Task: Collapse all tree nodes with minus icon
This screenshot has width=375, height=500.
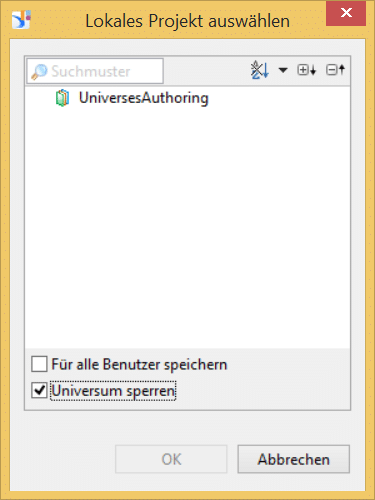Action: point(335,70)
